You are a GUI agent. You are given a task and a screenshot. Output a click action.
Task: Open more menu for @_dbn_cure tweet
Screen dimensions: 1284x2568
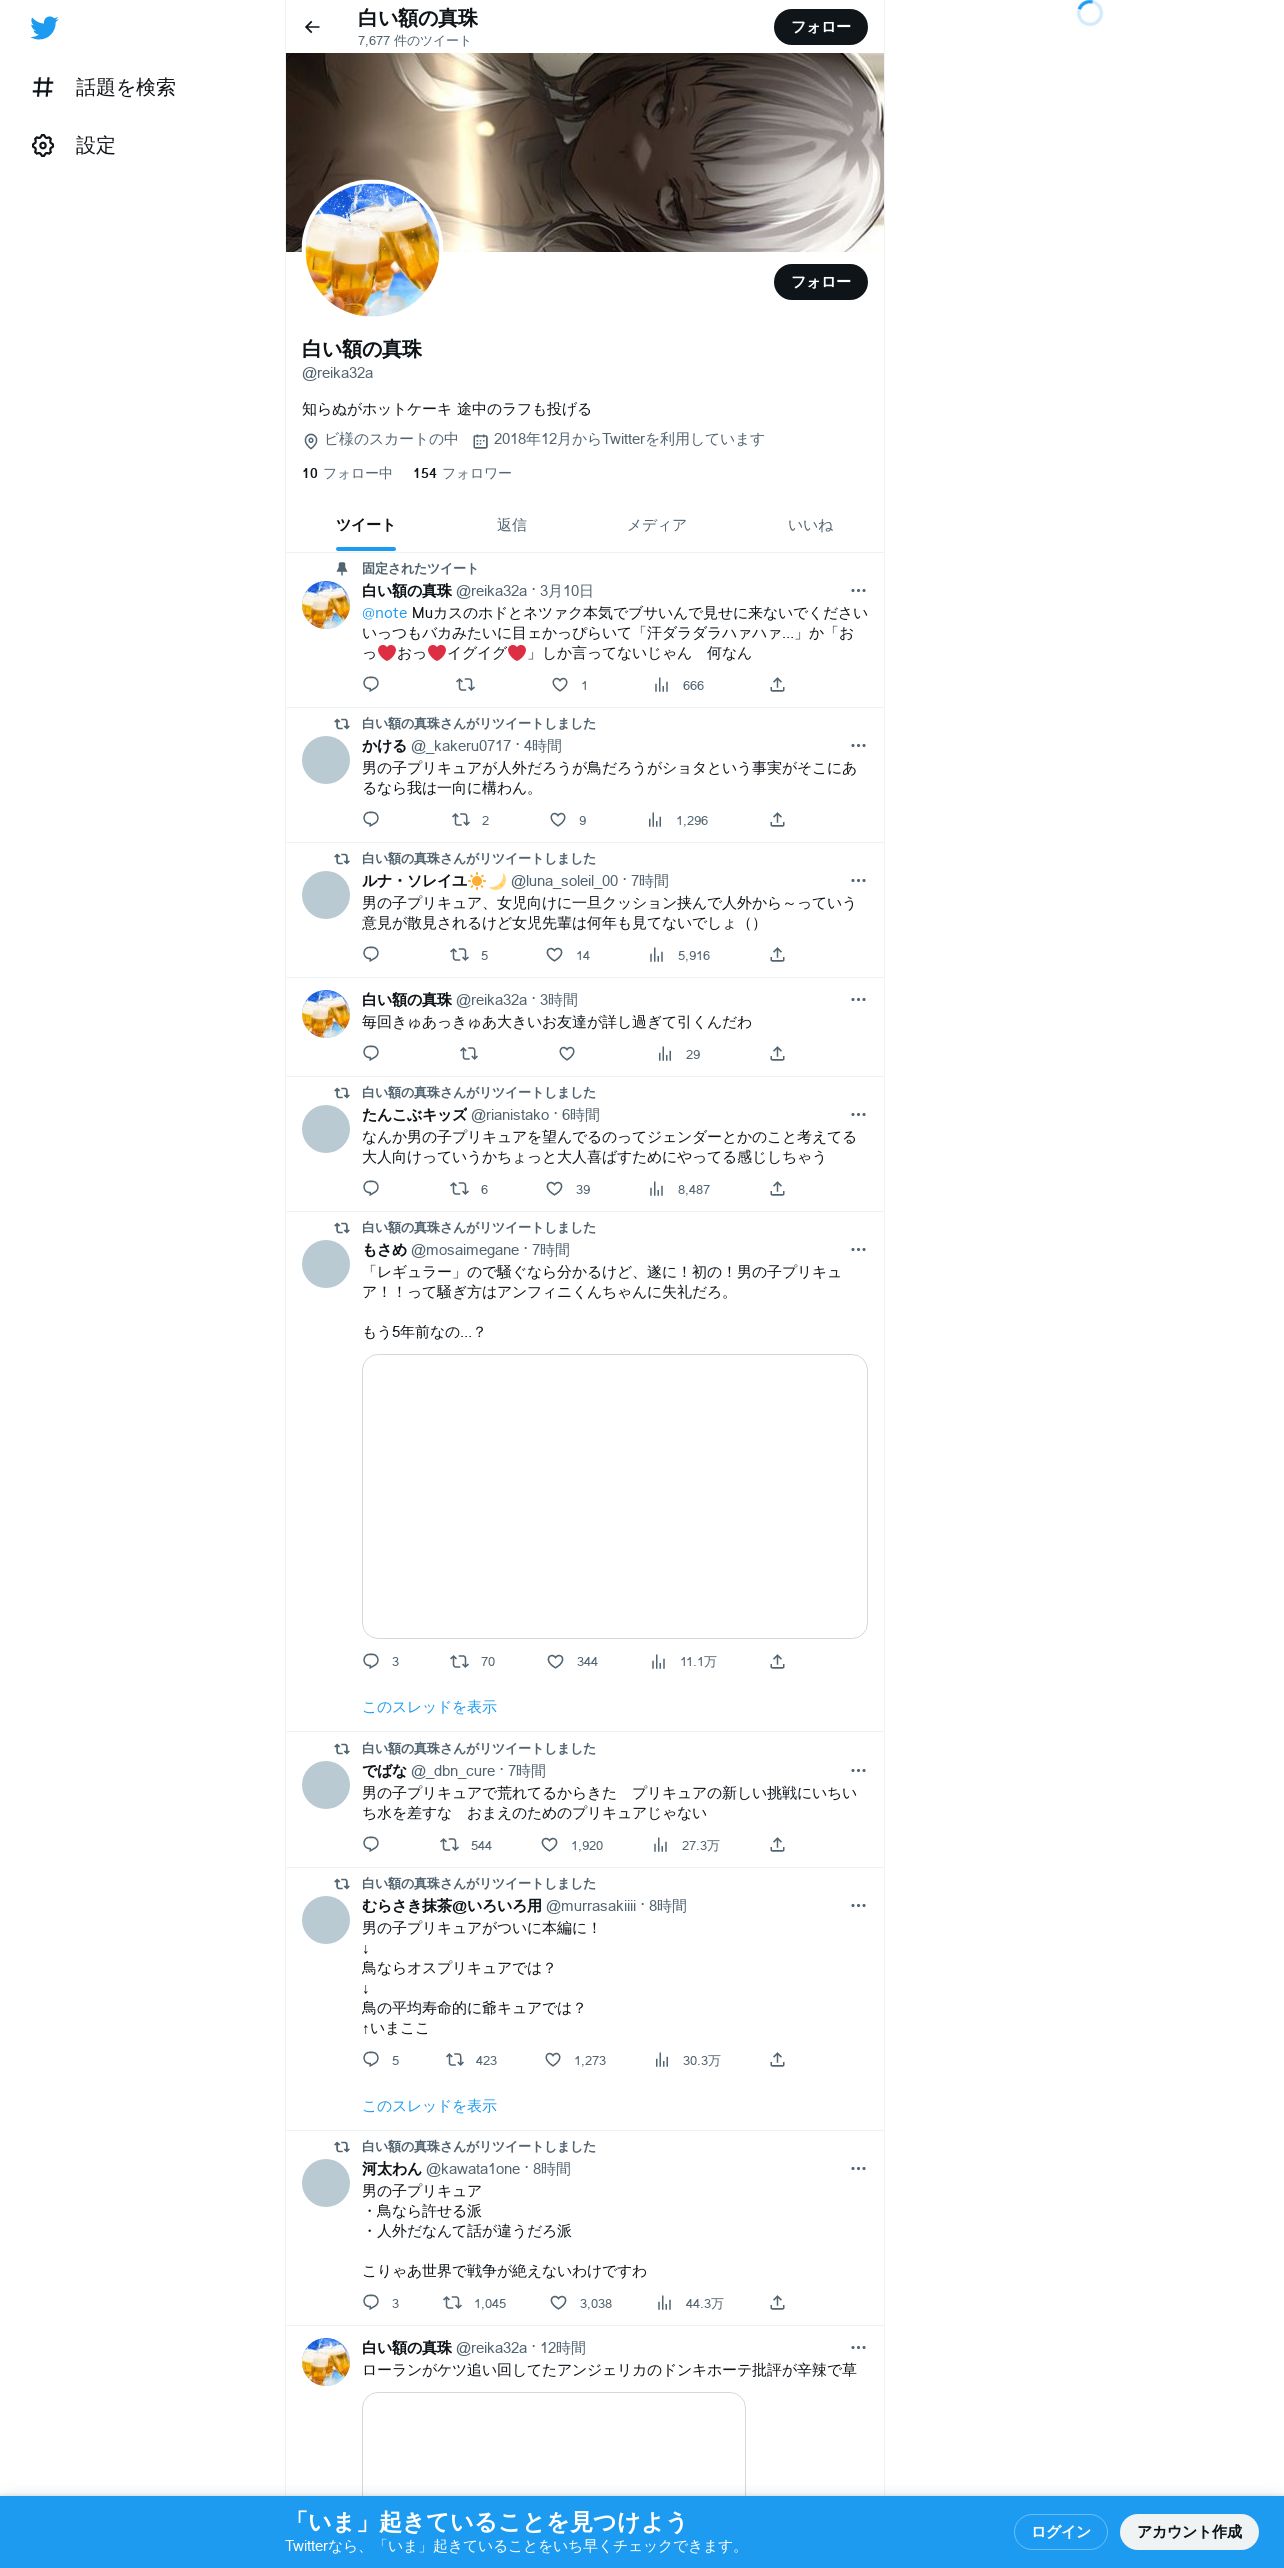pos(858,1771)
